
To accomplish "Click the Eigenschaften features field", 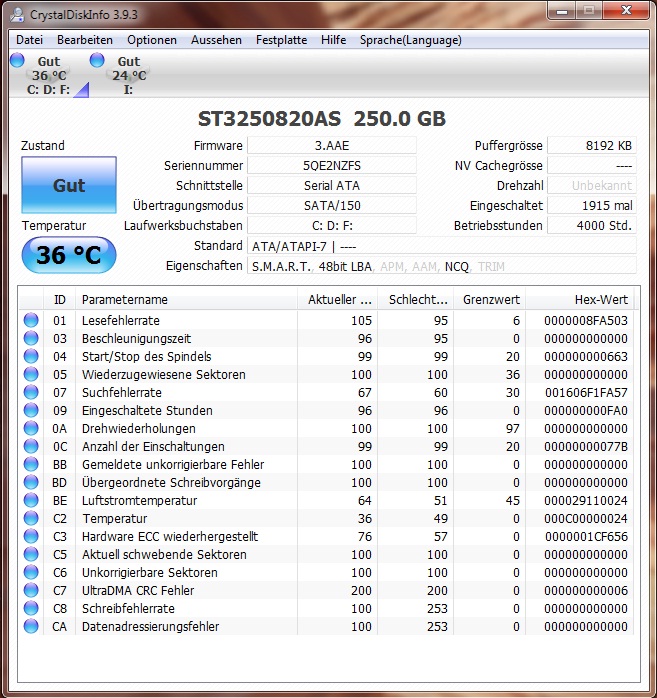I will pyautogui.click(x=442, y=266).
